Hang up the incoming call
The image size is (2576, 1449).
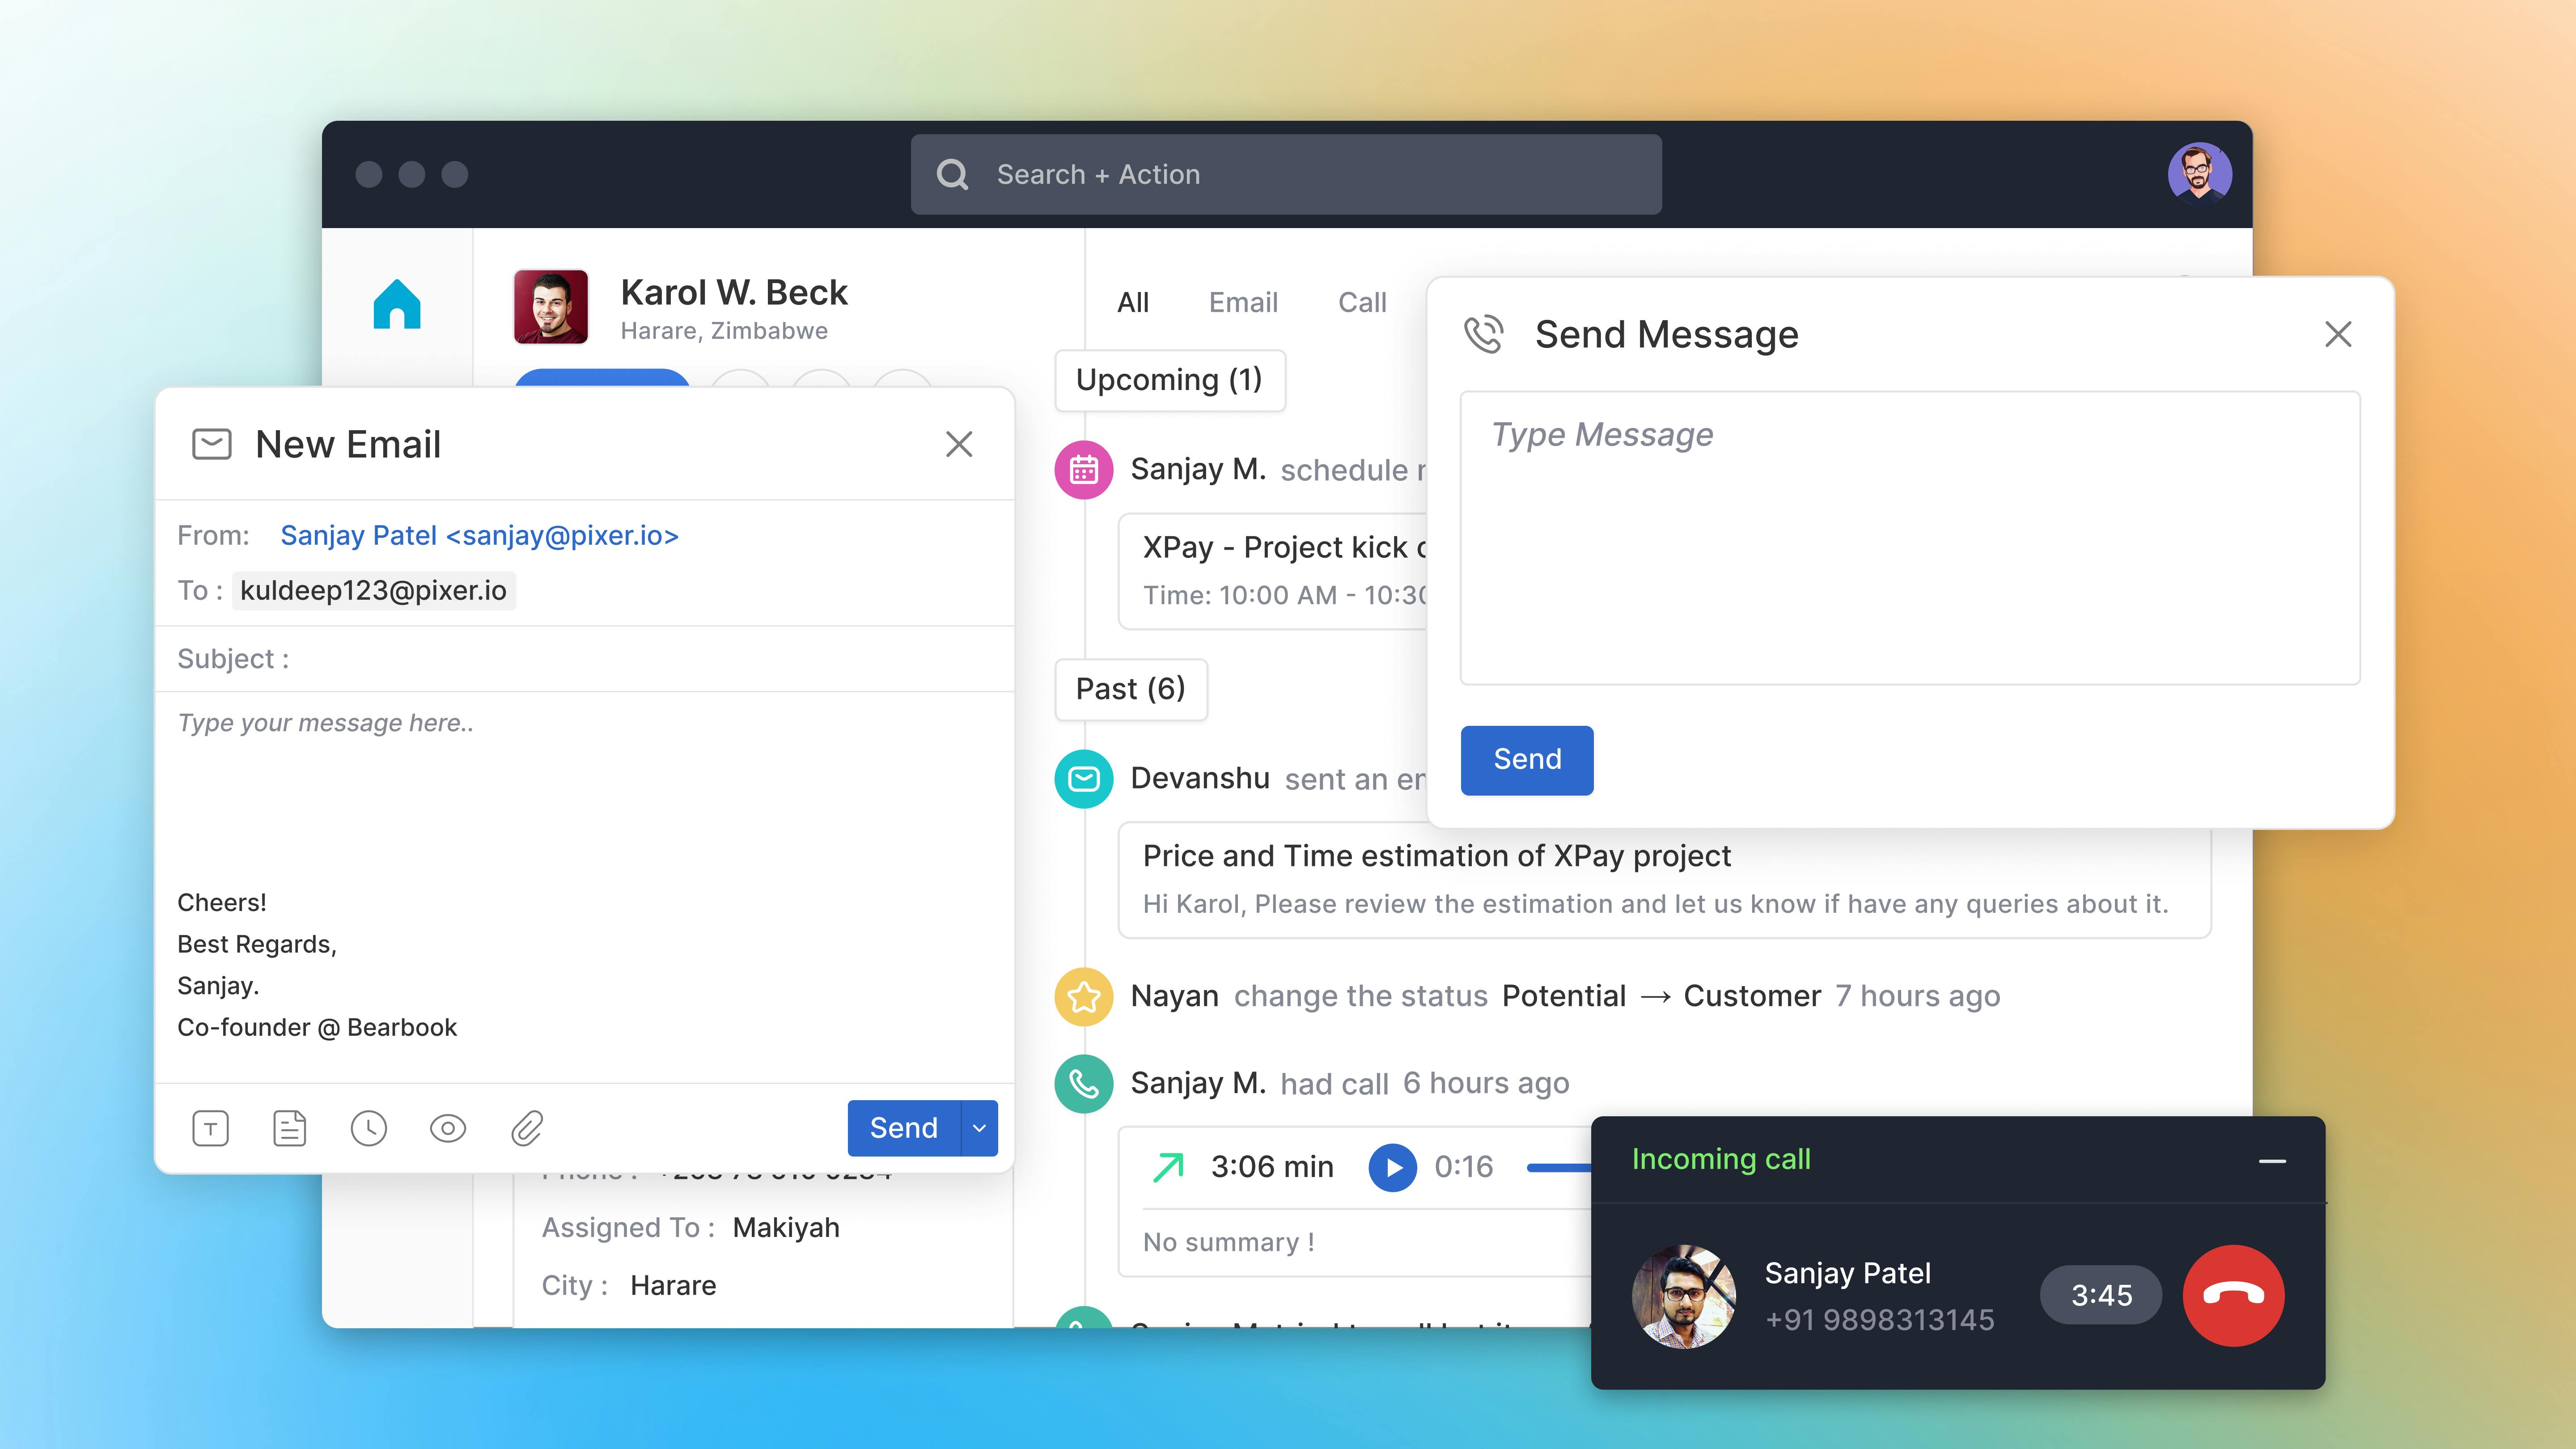(x=2233, y=1295)
